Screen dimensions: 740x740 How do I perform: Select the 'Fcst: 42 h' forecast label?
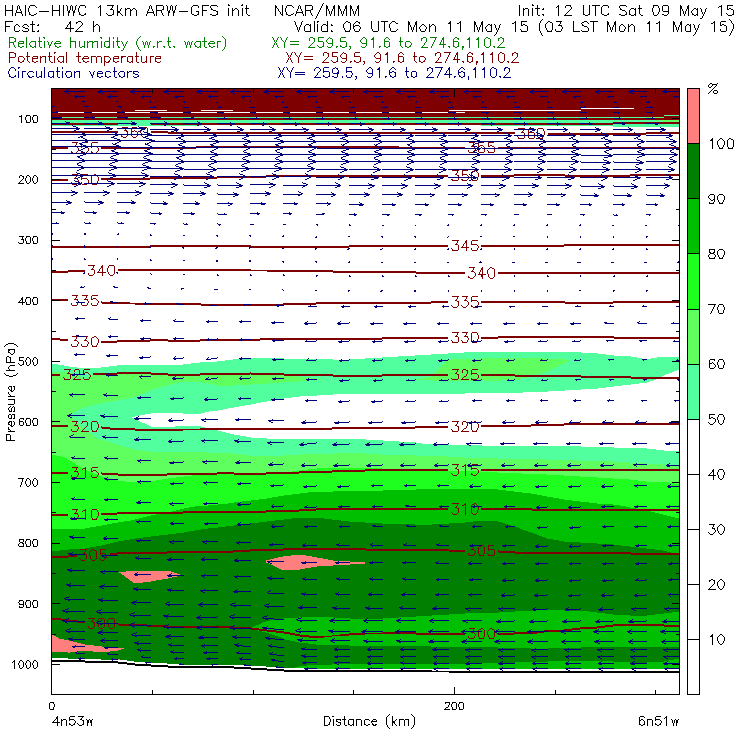pos(52,26)
